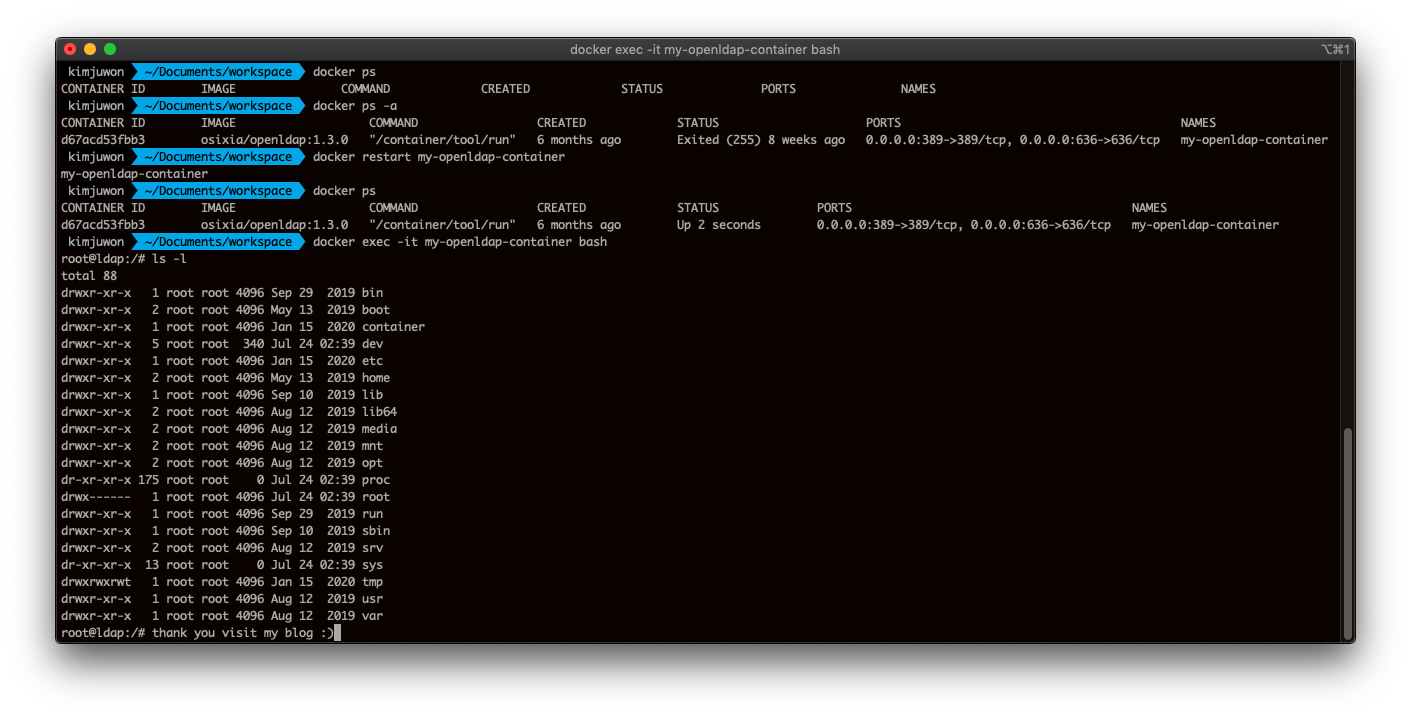Click the ⌥⌘1 shortcut indicator in title bar
Viewport: 1411px width, 717px height.
[1335, 49]
